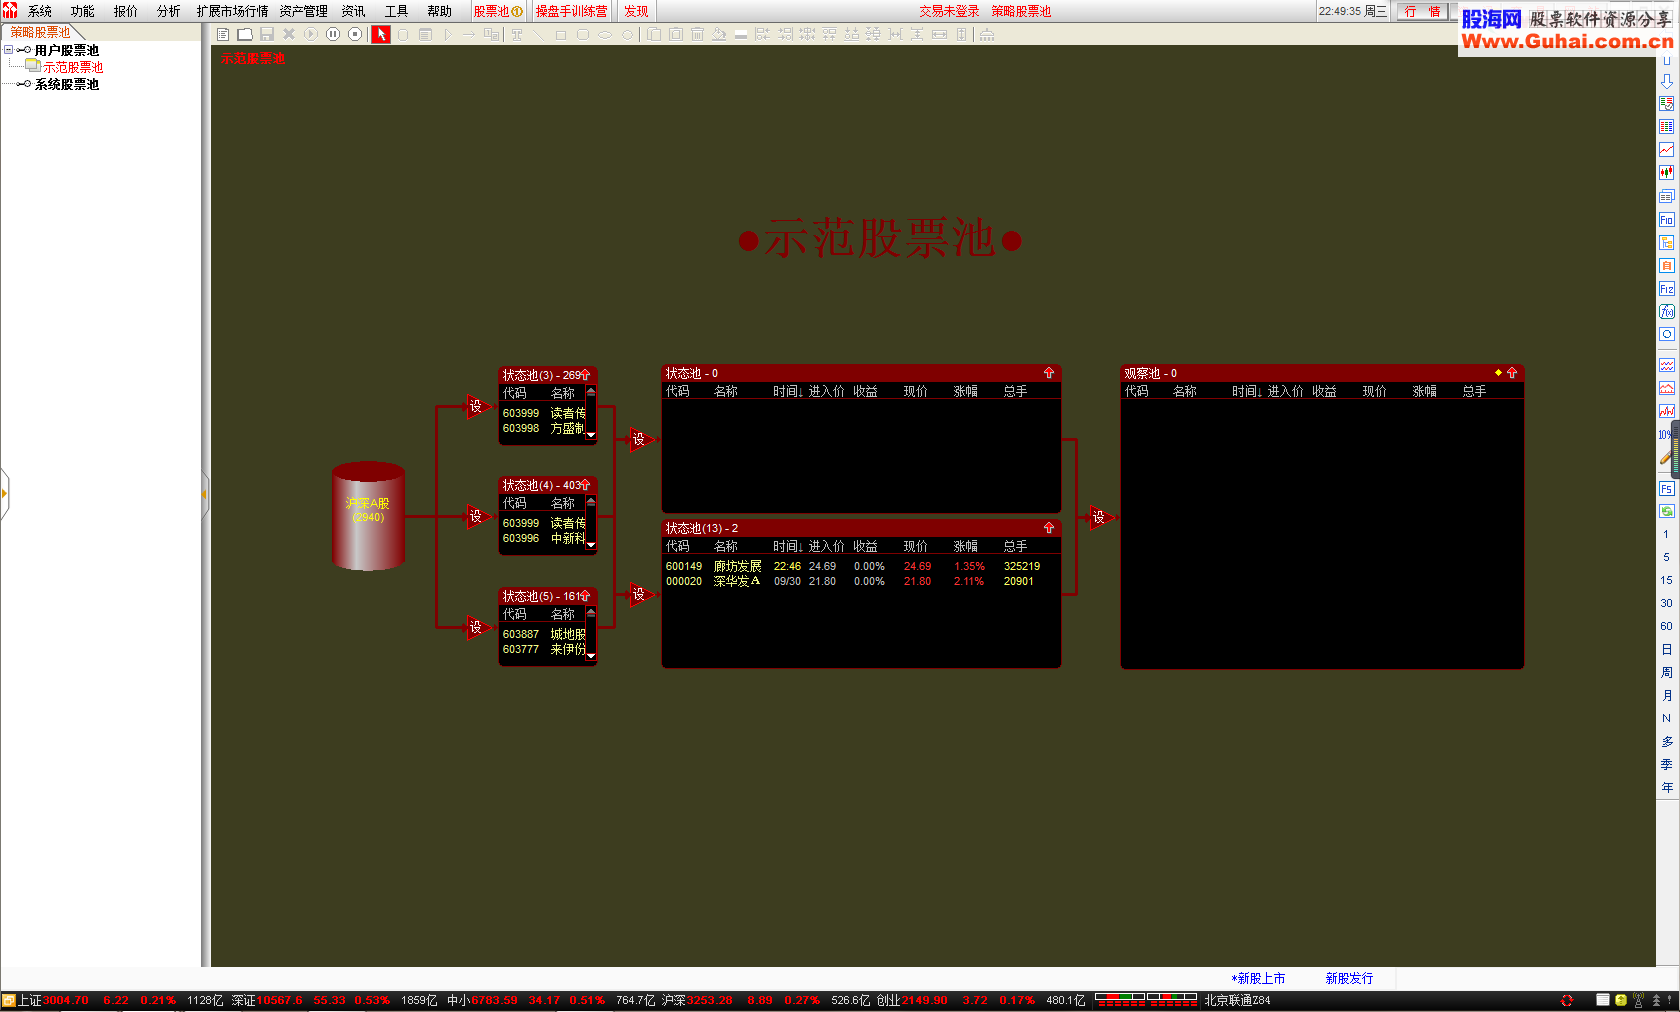Click the new document icon in the toolbar
Screen dimensions: 1680x1012
tap(223, 34)
